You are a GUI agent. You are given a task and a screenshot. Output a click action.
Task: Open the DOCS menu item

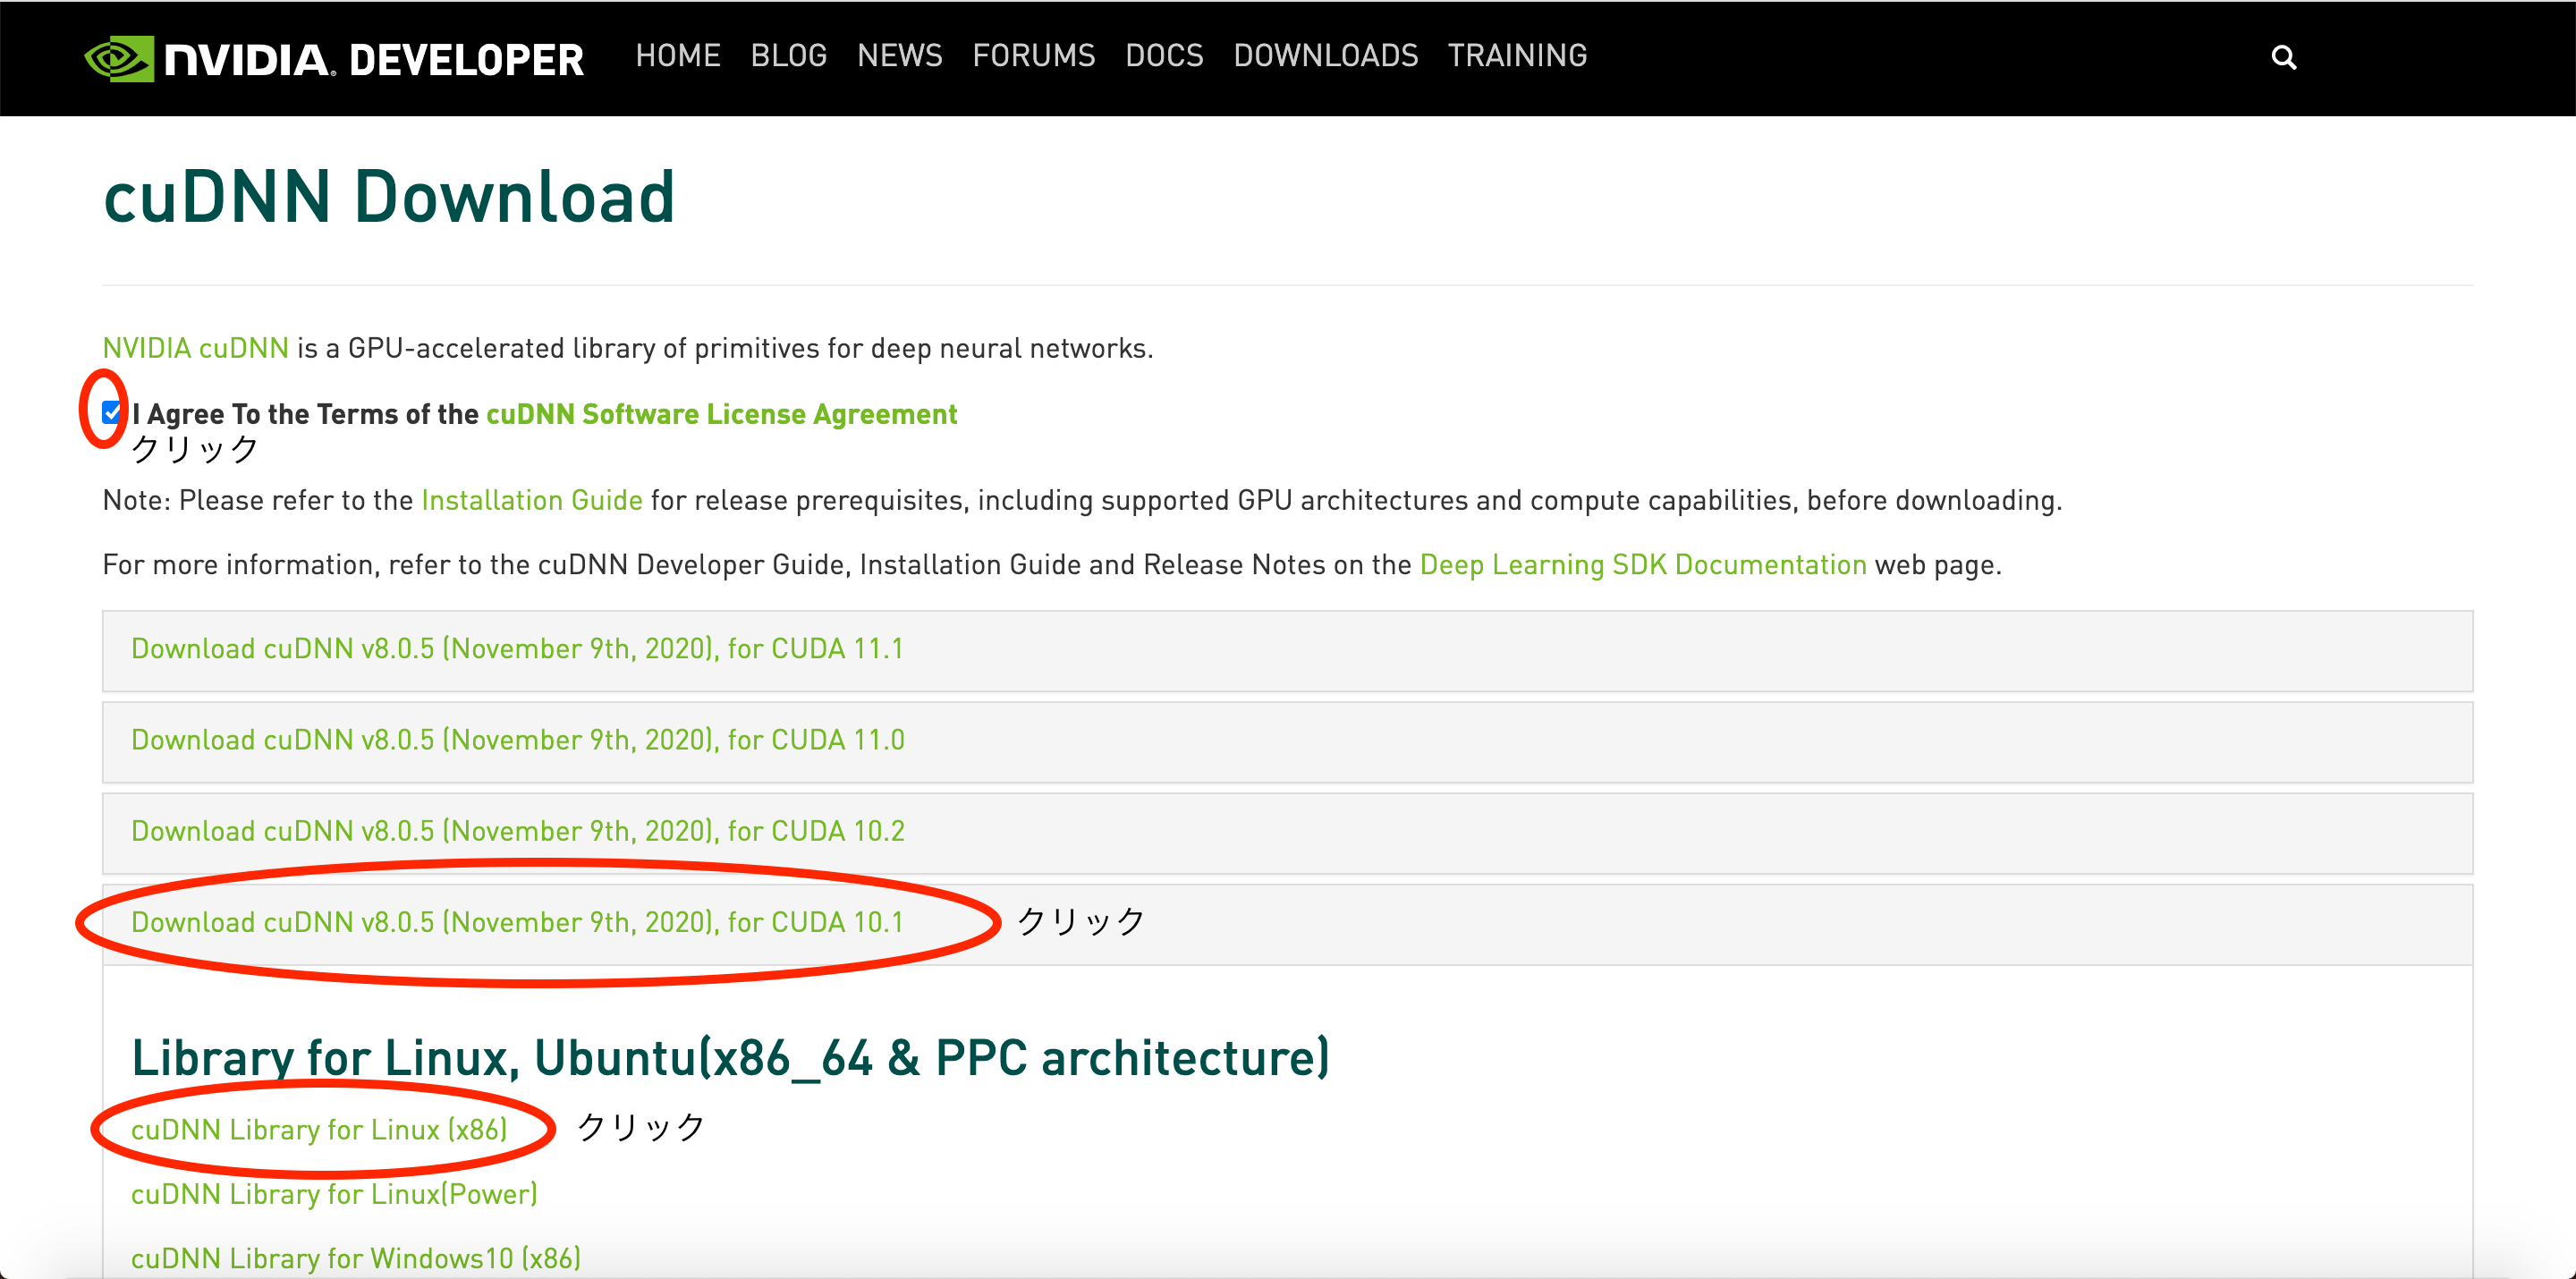pyautogui.click(x=1164, y=55)
